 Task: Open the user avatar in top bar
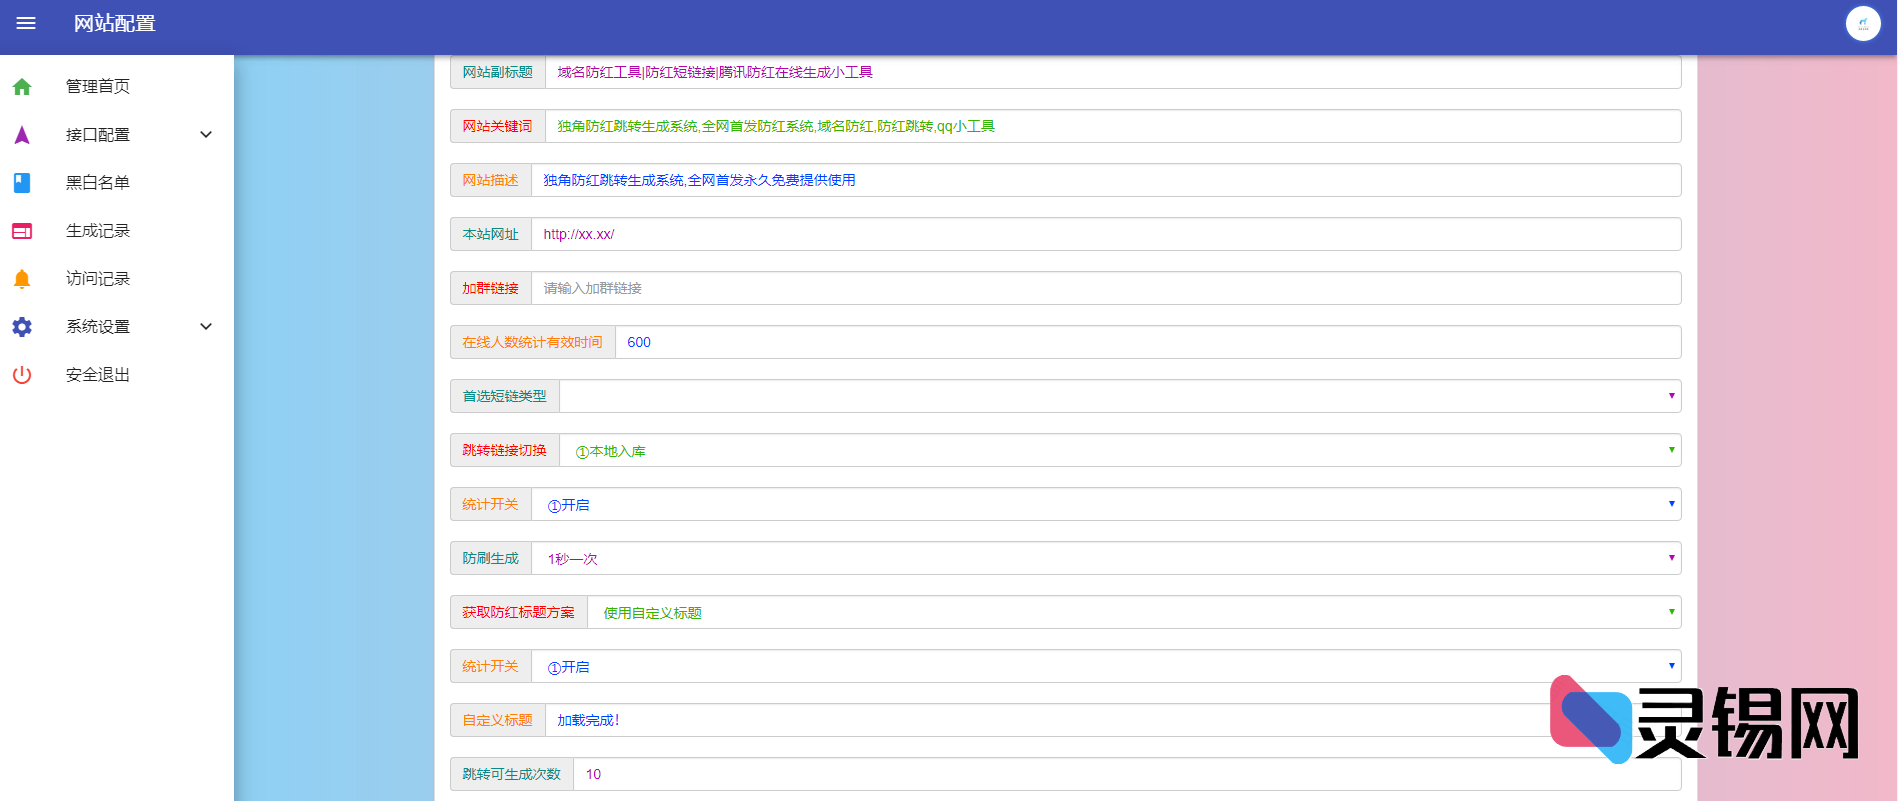pos(1862,23)
